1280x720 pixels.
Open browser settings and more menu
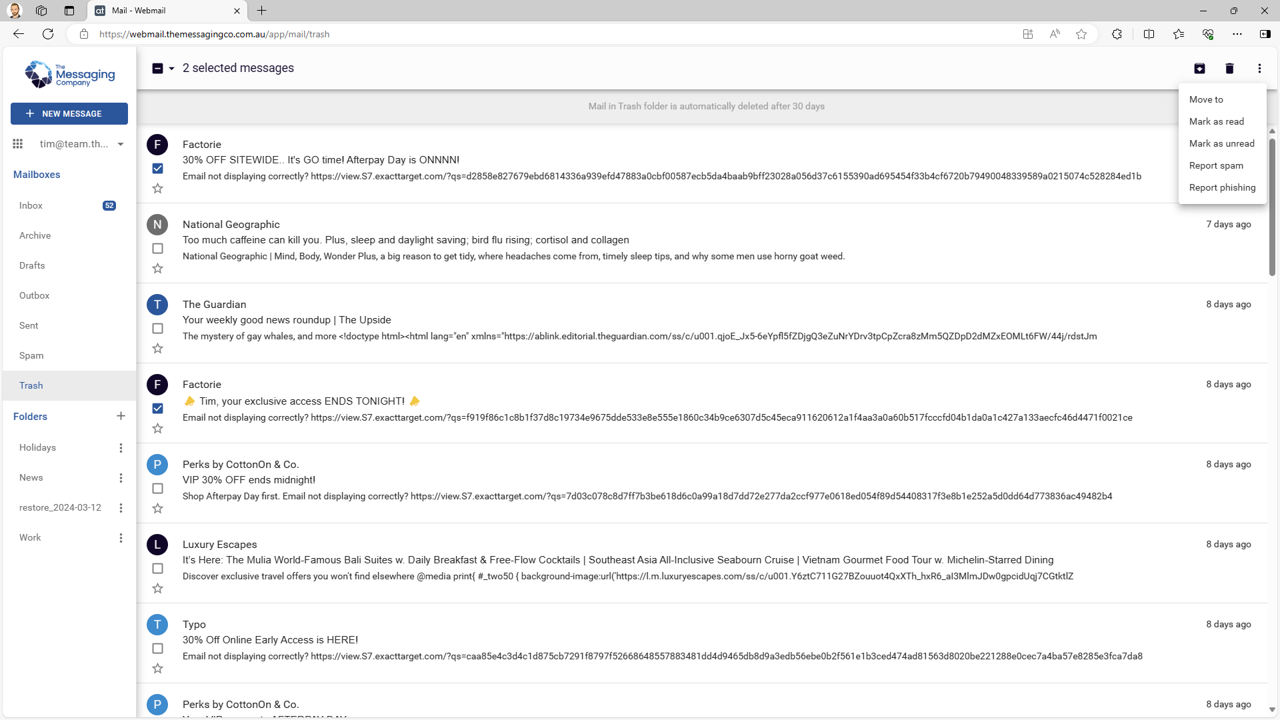(x=1237, y=34)
